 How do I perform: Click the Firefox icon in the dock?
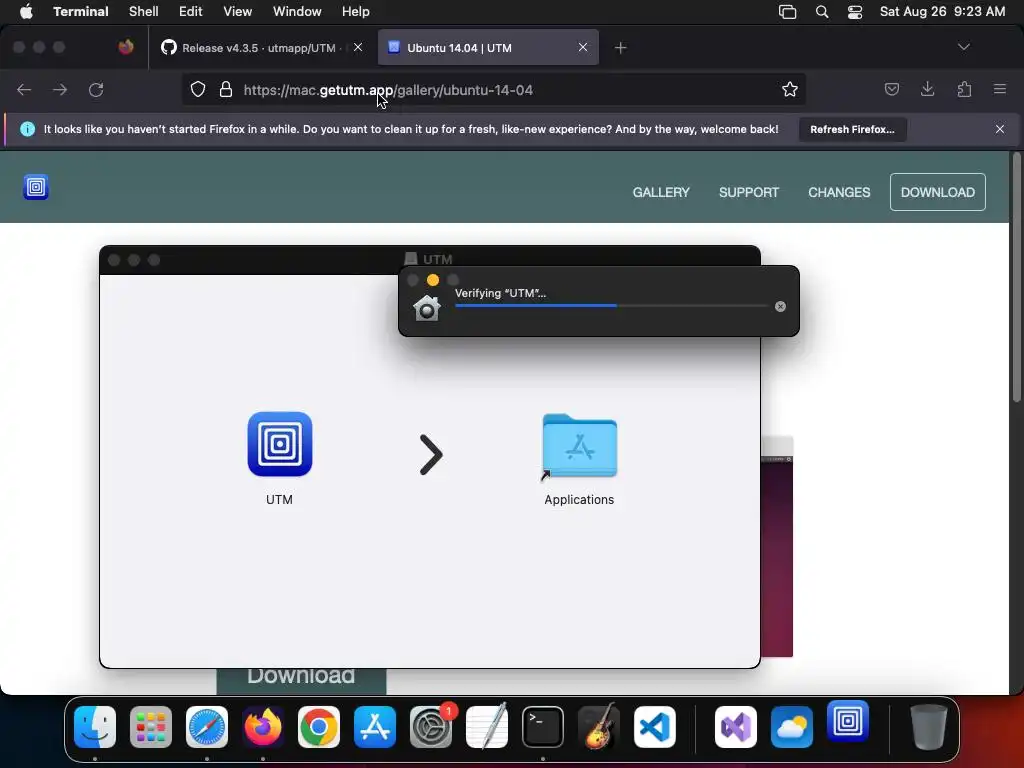[263, 727]
